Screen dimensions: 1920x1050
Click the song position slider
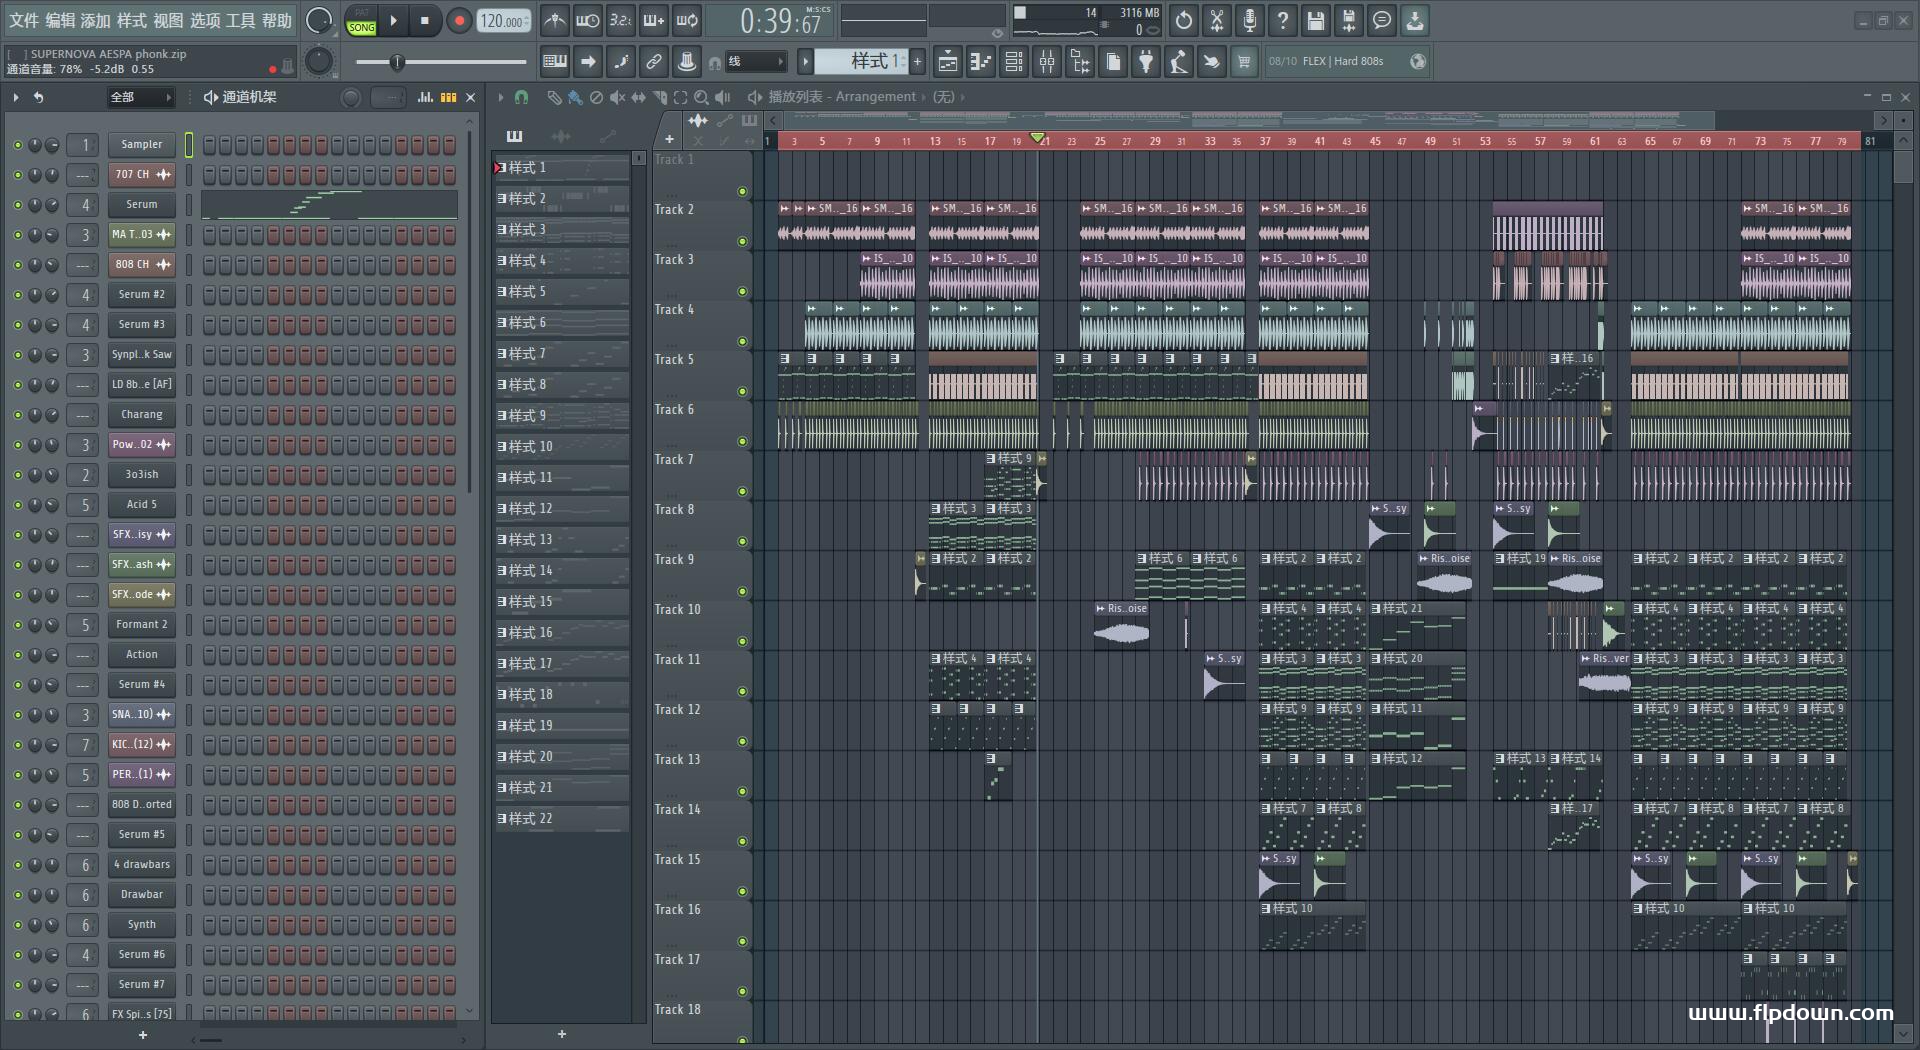pos(441,62)
